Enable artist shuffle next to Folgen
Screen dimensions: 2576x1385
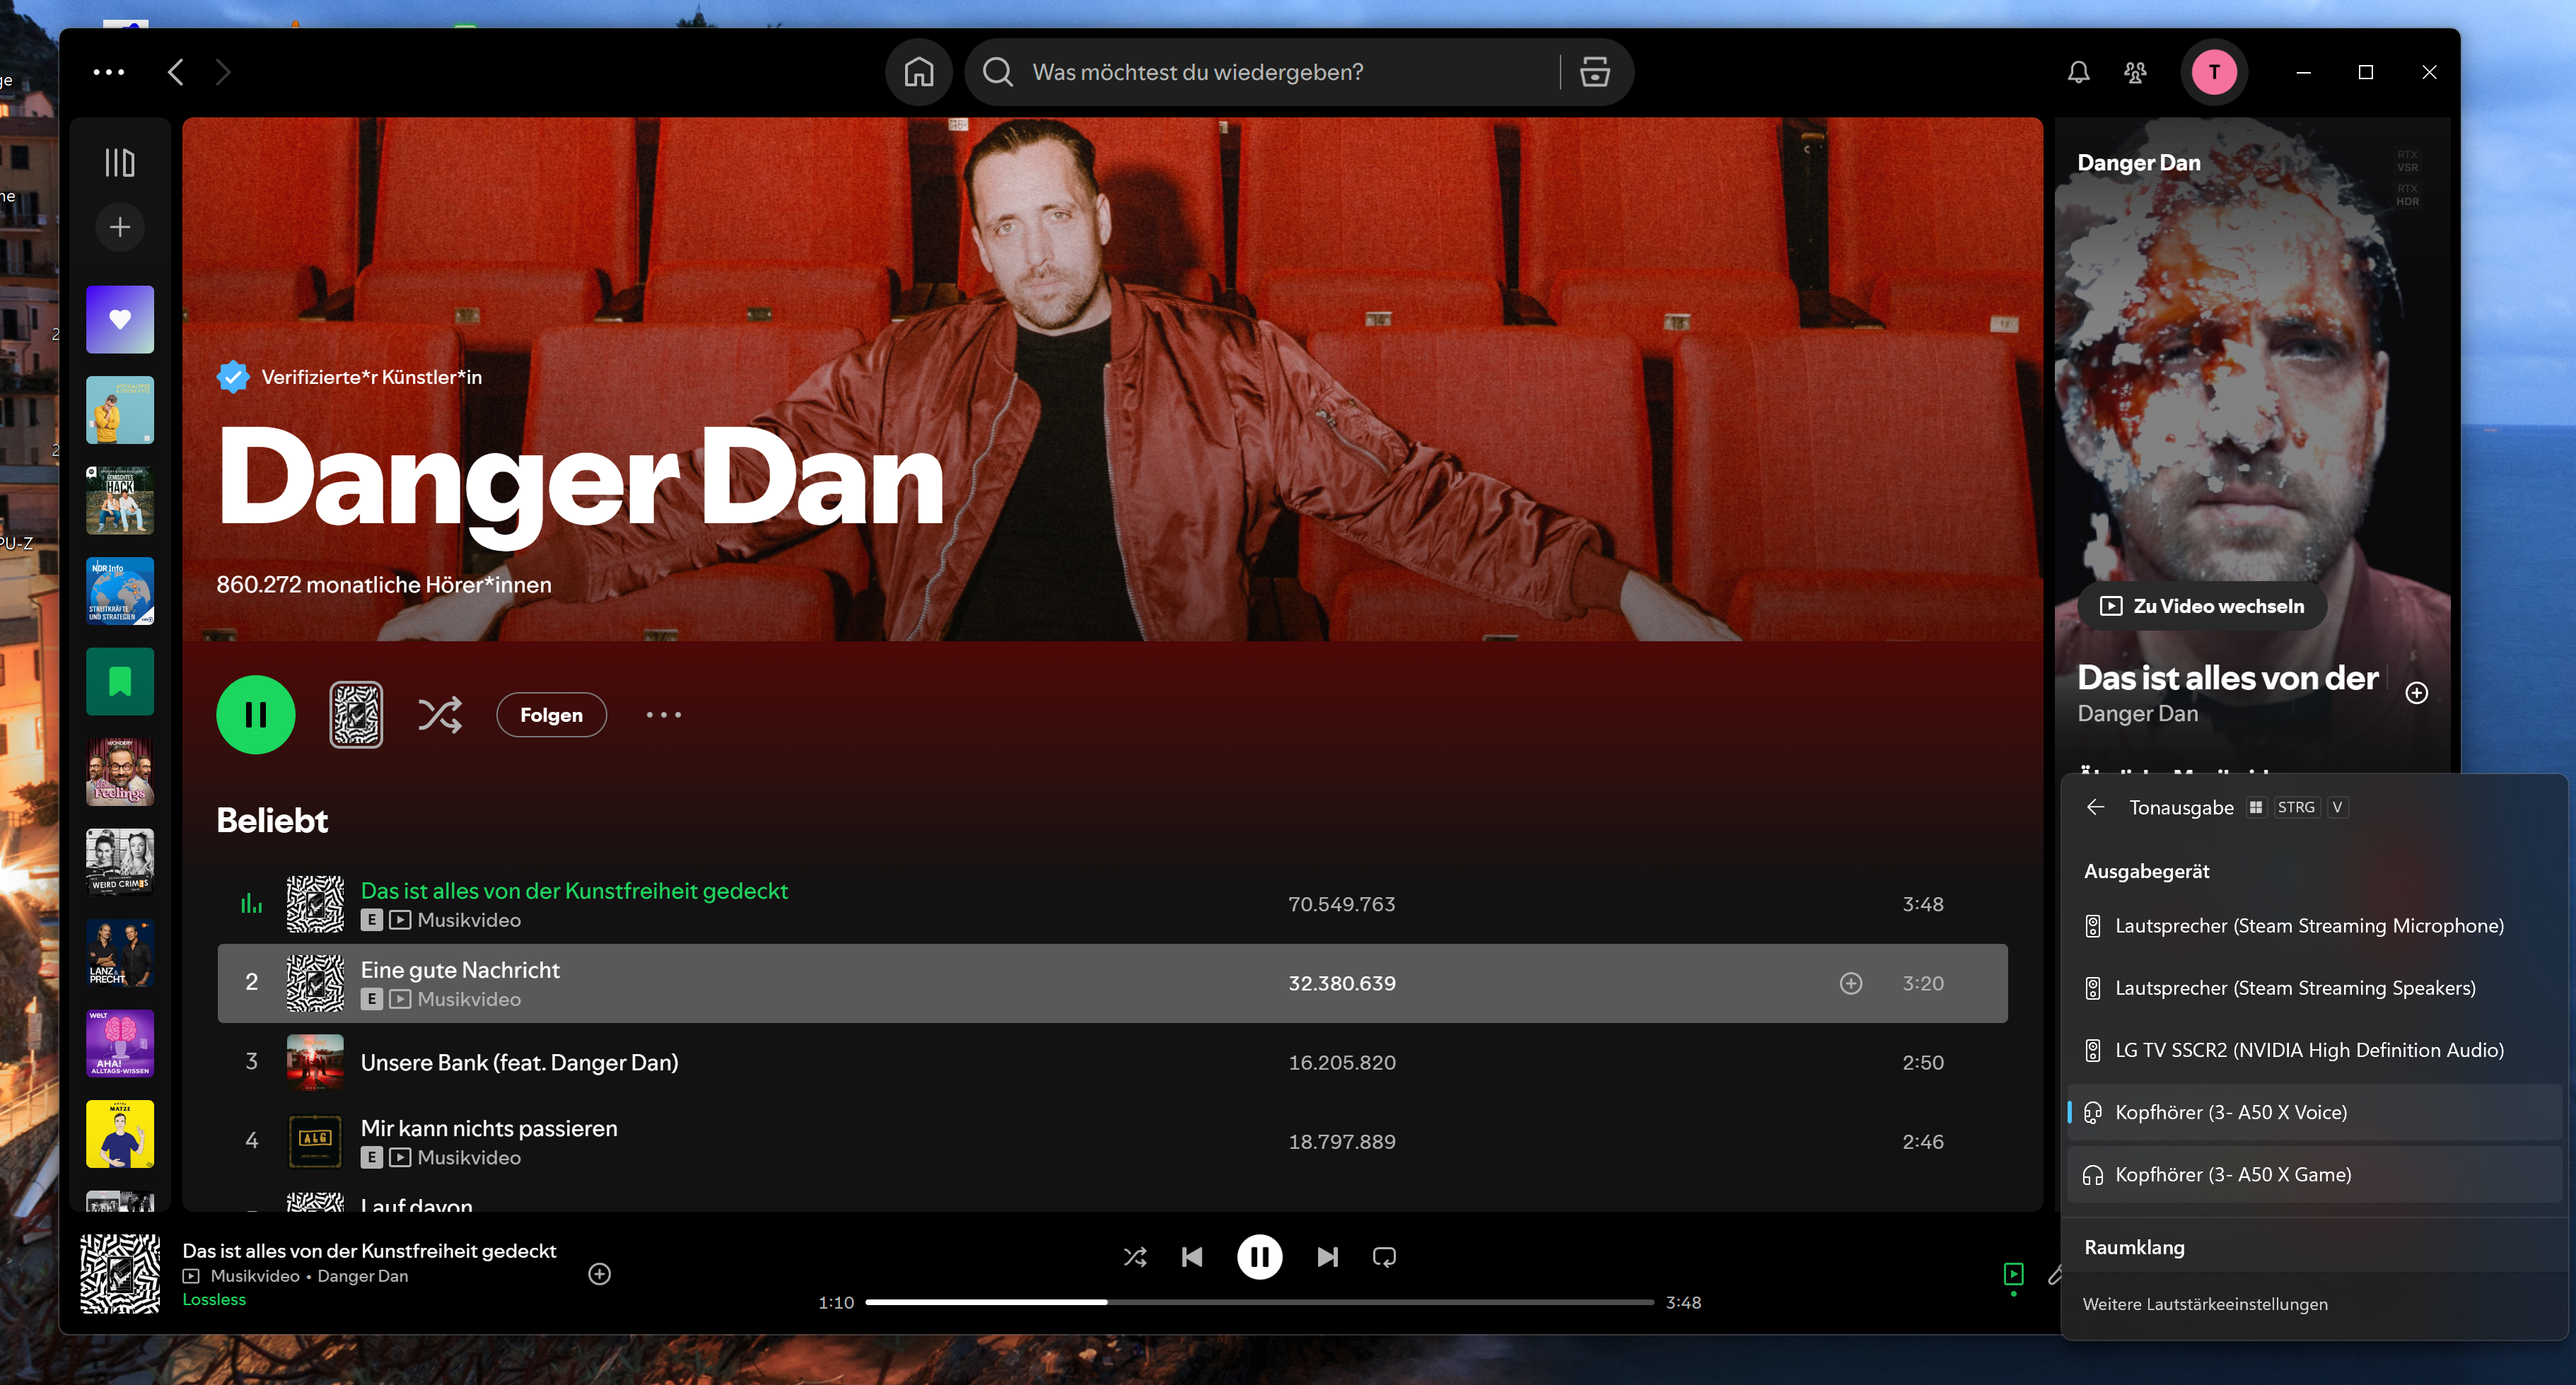440,714
